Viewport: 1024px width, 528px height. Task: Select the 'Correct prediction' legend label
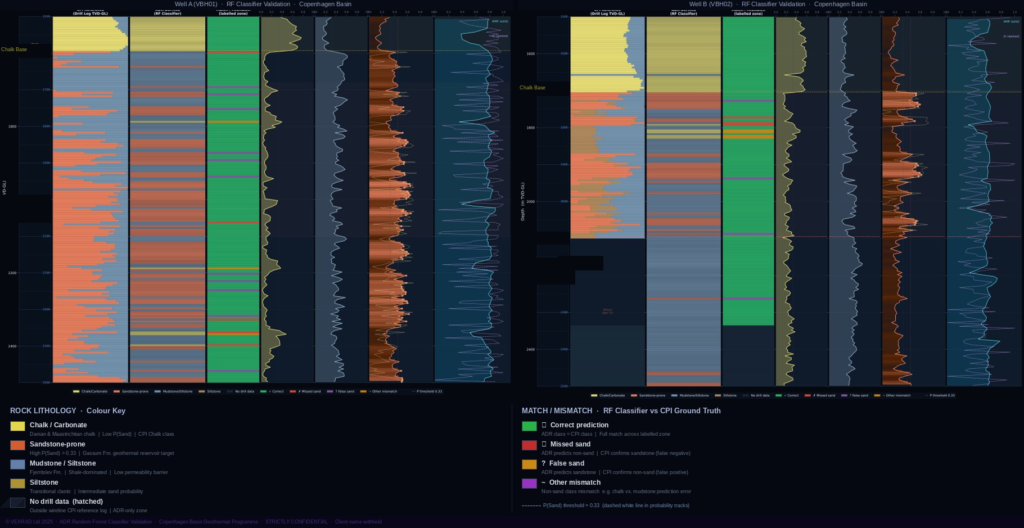click(x=579, y=425)
